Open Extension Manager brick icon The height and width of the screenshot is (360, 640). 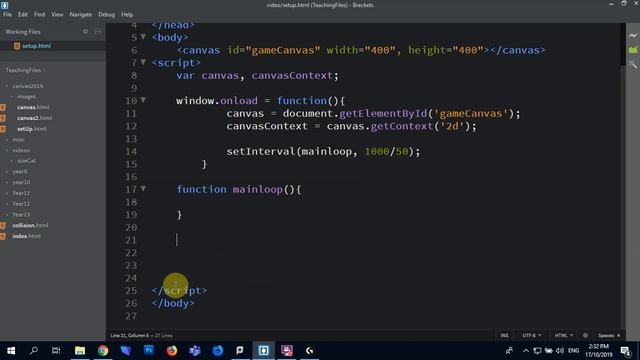tap(633, 50)
